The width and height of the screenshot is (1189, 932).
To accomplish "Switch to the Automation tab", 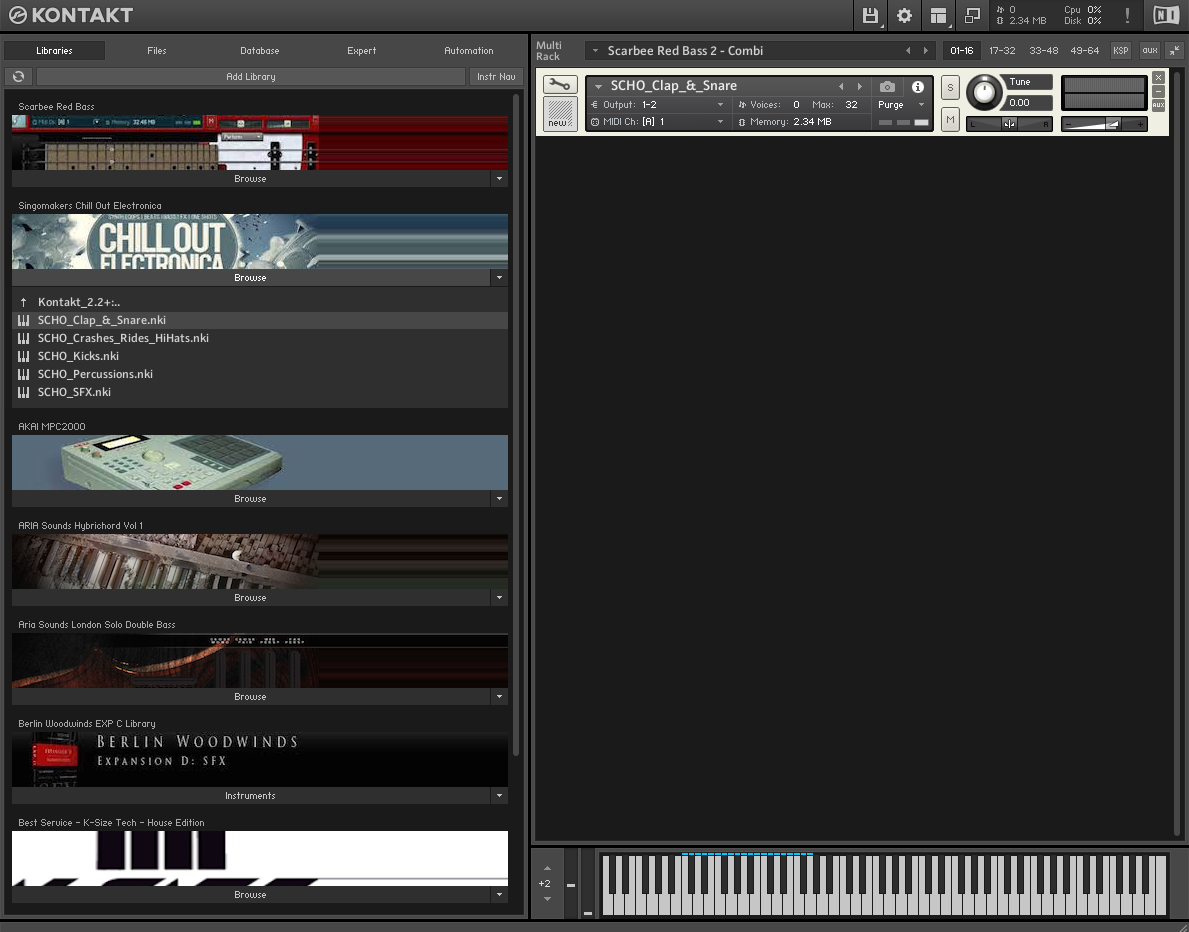I will 469,51.
